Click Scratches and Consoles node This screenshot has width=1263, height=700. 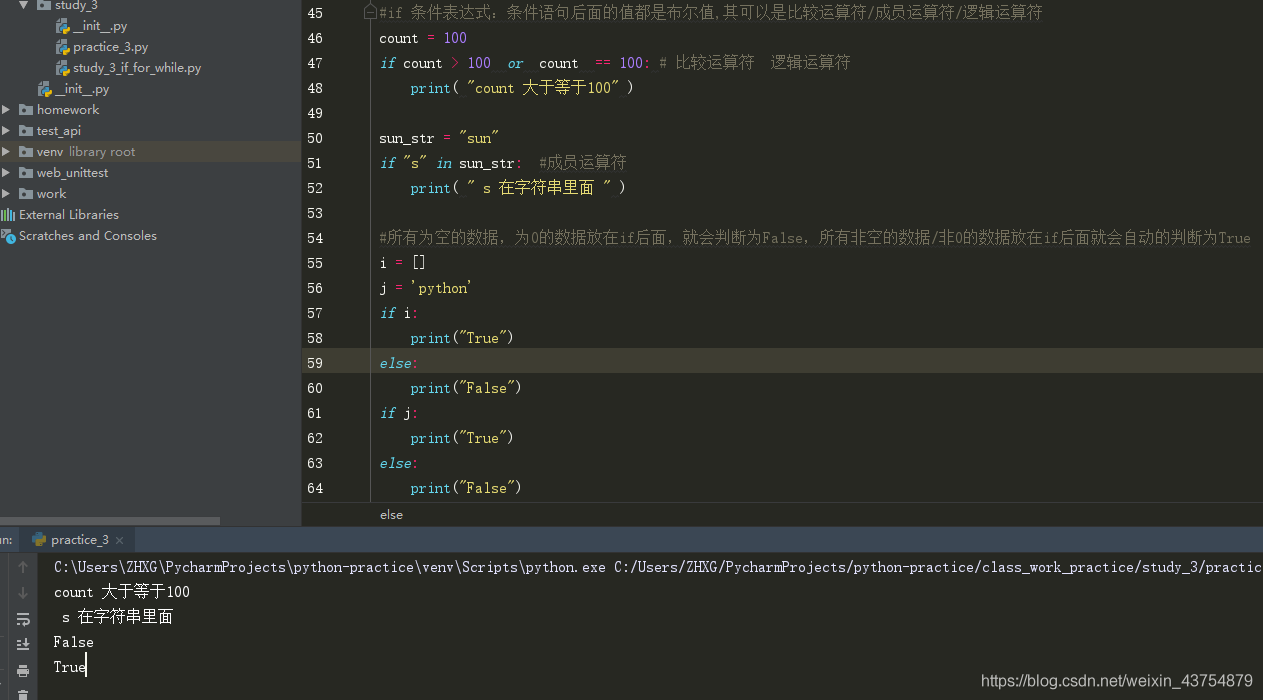(x=88, y=236)
